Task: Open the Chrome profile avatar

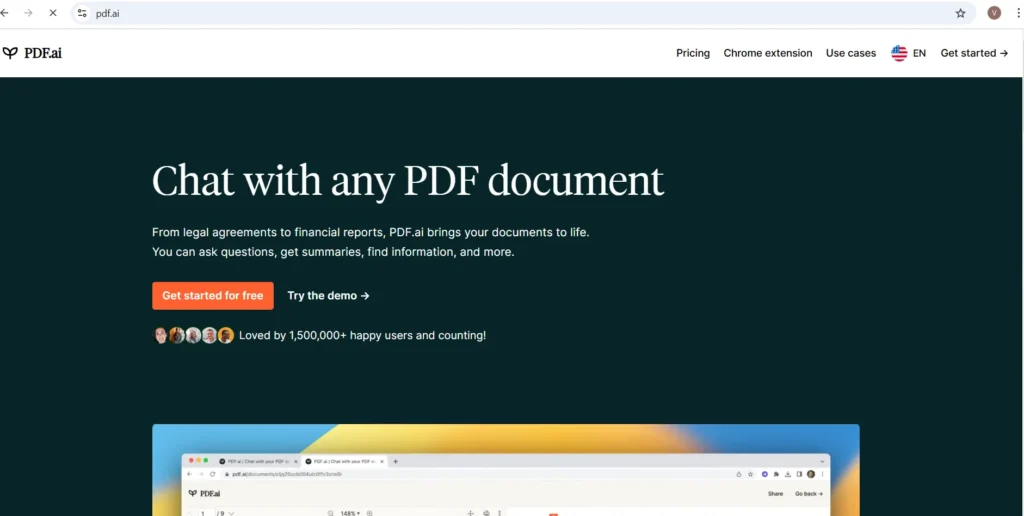Action: pyautogui.click(x=994, y=13)
